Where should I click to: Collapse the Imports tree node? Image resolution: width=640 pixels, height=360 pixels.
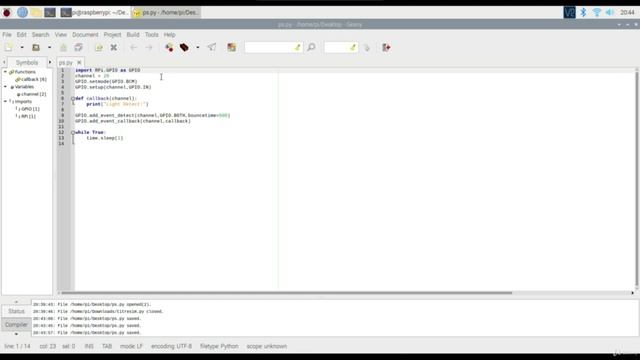(x=5, y=101)
